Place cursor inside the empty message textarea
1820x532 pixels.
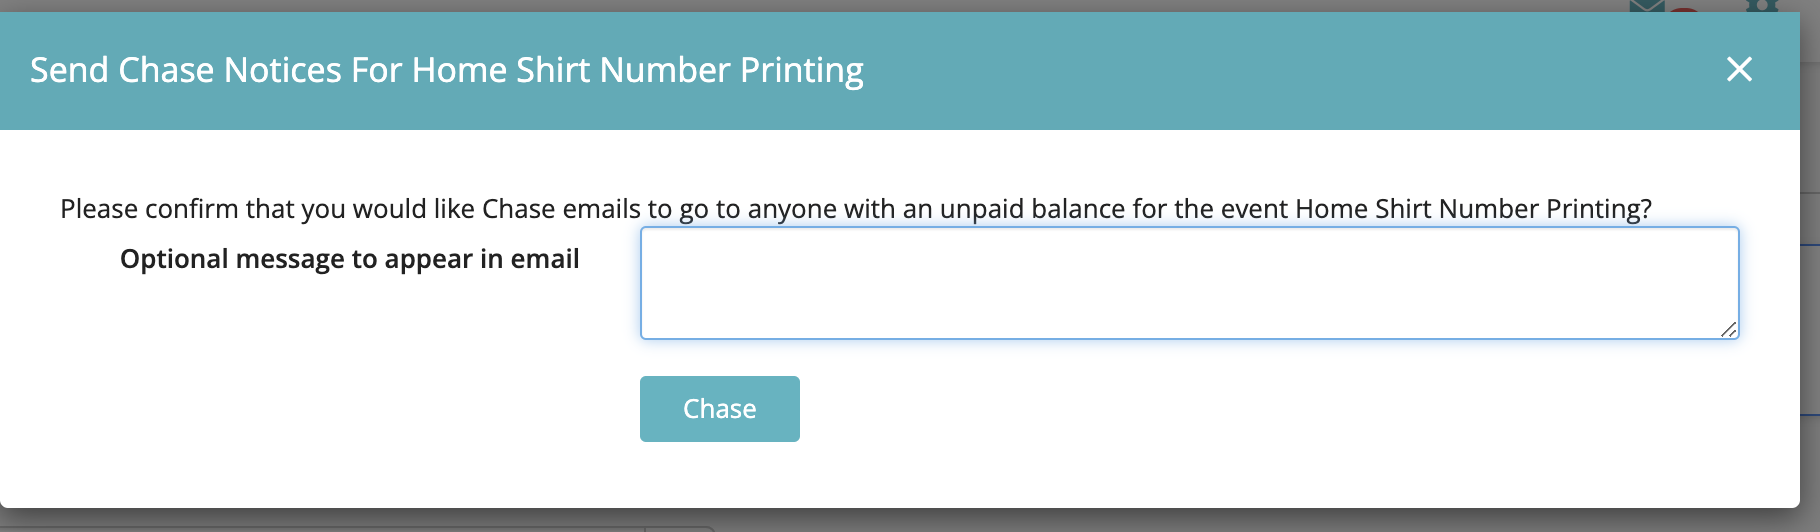click(x=1189, y=283)
